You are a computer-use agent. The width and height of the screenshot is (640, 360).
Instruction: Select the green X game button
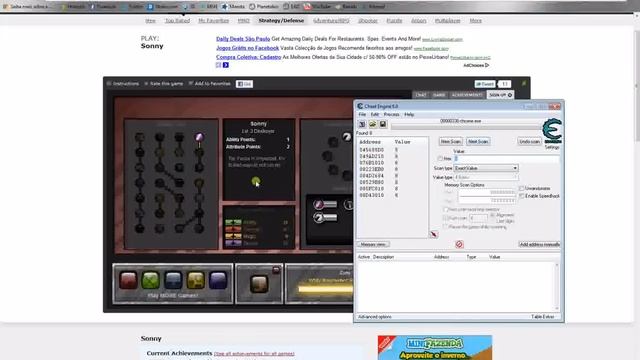(x=151, y=280)
